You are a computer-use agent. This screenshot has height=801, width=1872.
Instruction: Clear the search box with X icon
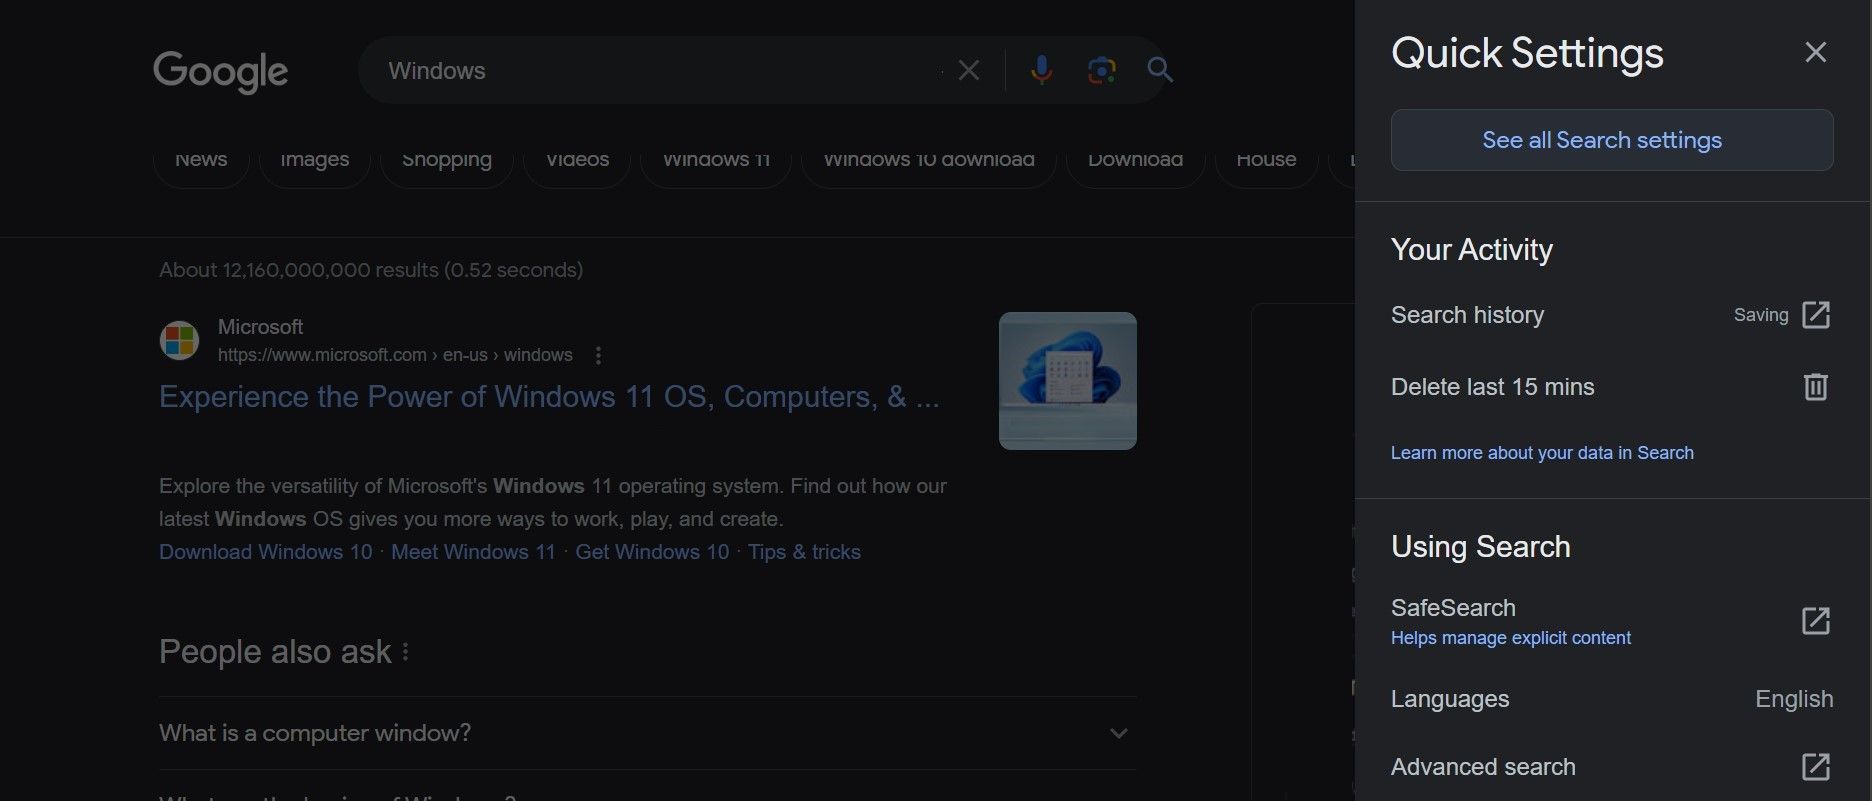click(968, 70)
